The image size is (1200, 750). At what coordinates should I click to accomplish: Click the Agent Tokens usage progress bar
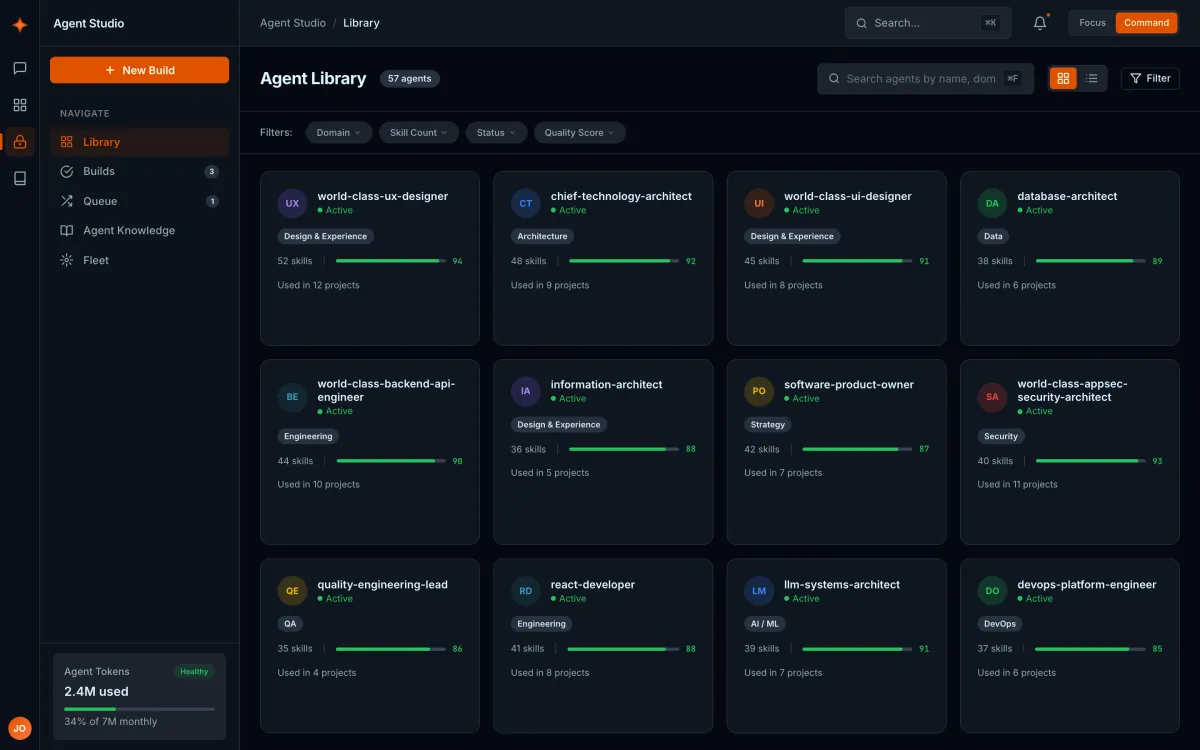tap(139, 709)
